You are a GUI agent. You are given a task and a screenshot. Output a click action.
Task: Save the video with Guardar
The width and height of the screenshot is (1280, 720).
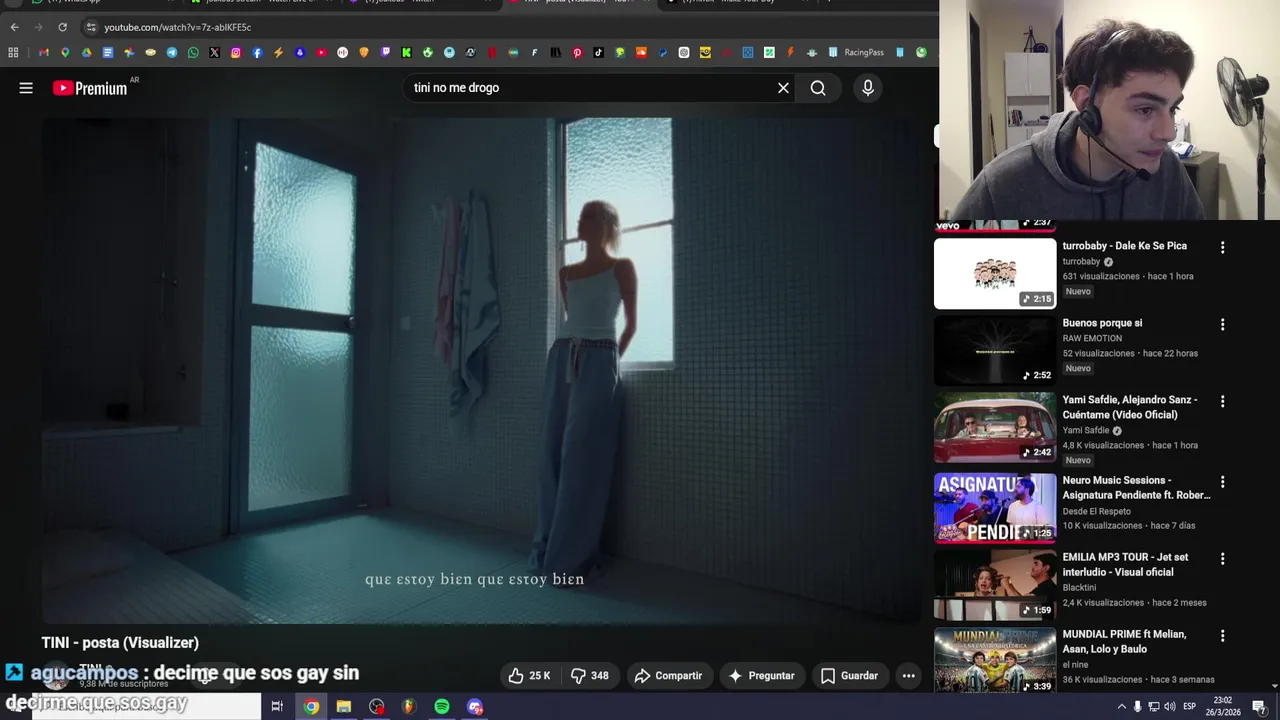[x=849, y=676]
